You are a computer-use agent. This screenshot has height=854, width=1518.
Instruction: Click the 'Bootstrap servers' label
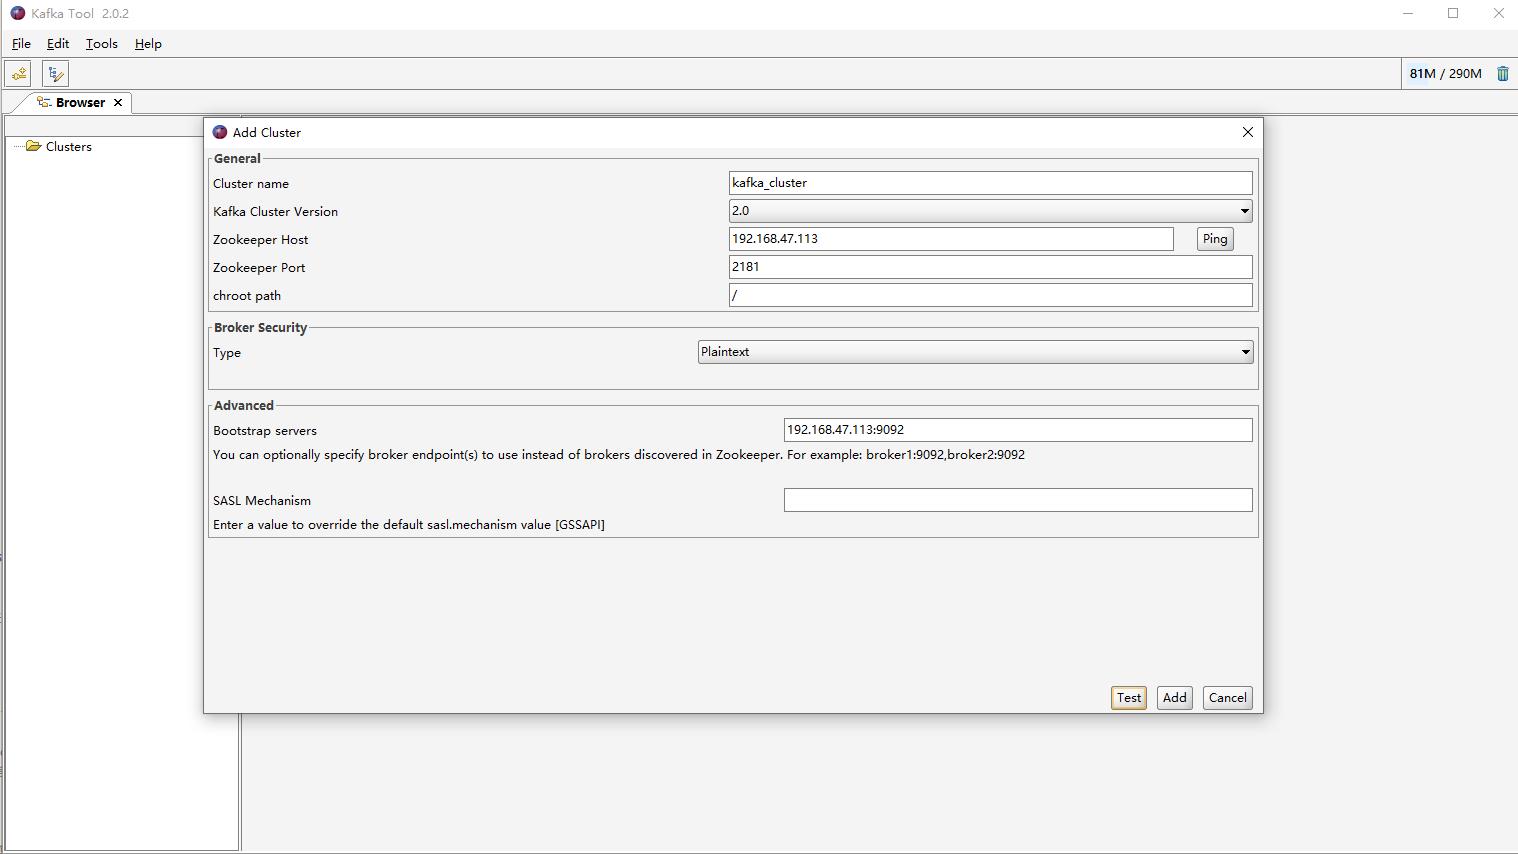pos(265,431)
